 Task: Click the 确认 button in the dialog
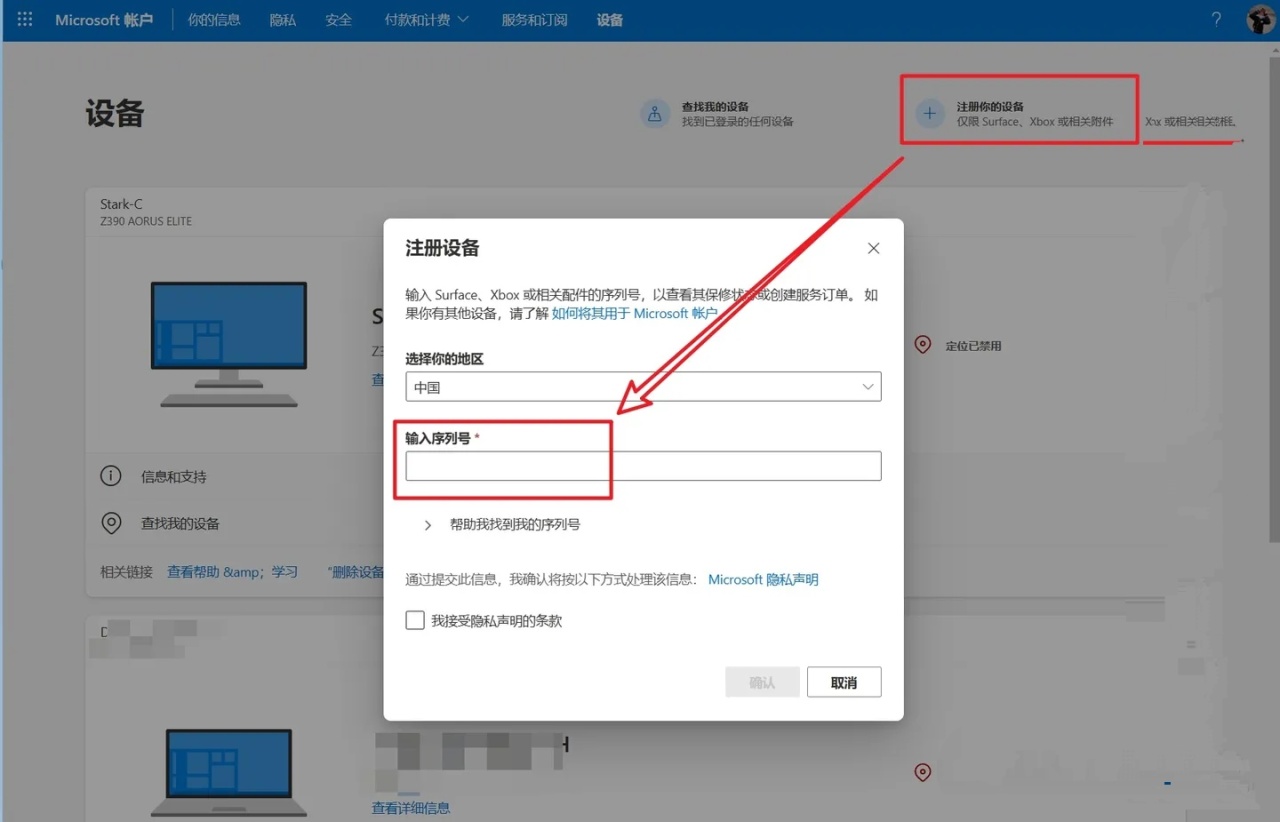point(762,682)
